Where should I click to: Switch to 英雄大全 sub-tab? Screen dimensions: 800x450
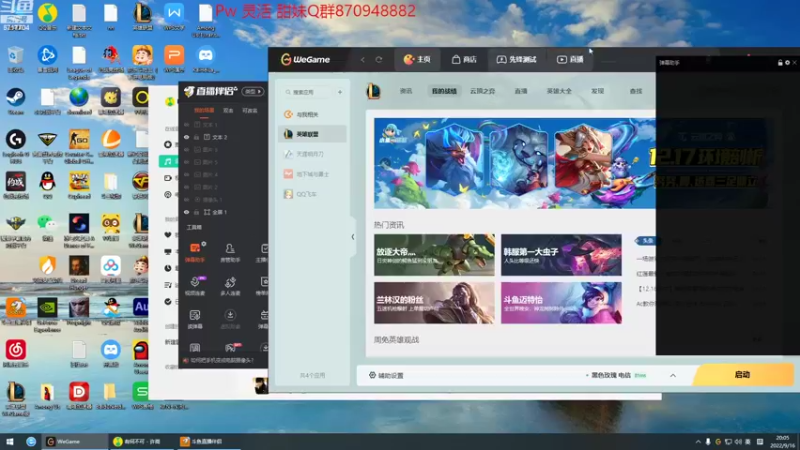[559, 91]
